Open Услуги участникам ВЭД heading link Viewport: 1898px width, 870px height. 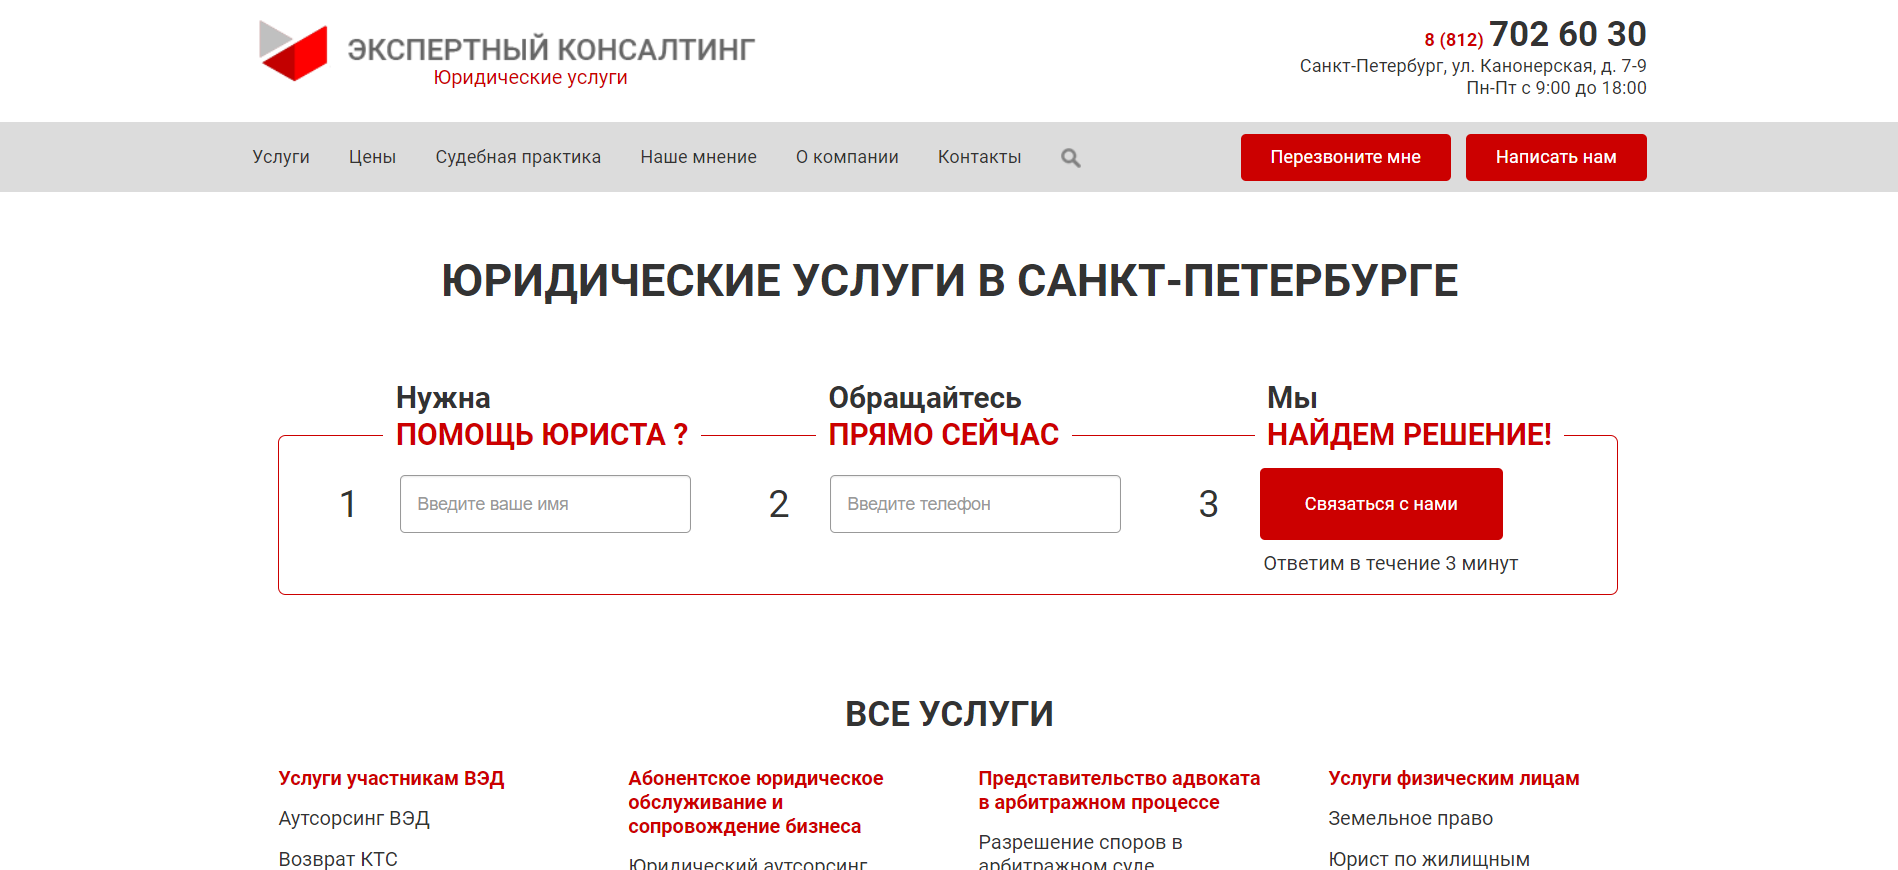(x=391, y=778)
